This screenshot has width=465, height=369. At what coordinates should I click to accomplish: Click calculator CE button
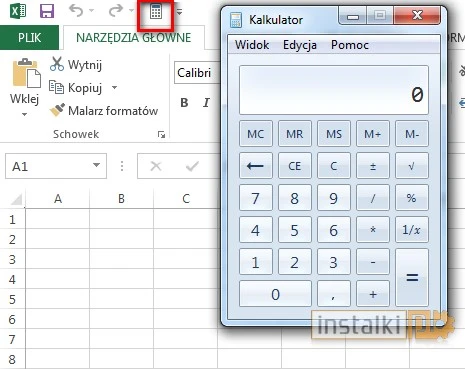click(x=295, y=166)
